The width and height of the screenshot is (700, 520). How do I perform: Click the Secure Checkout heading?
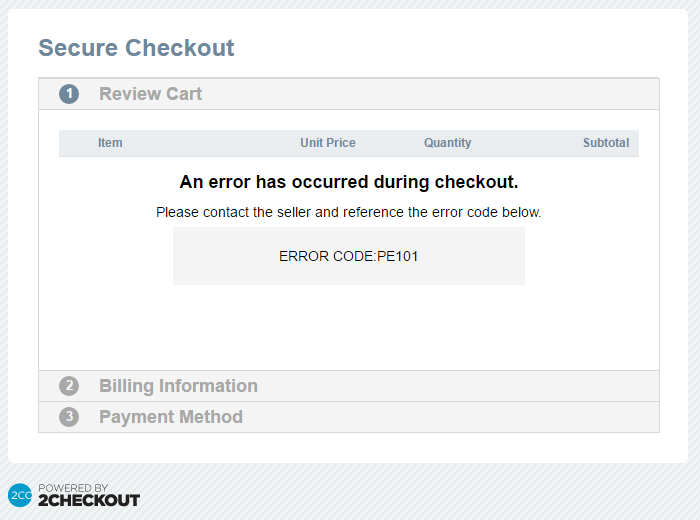coord(136,48)
